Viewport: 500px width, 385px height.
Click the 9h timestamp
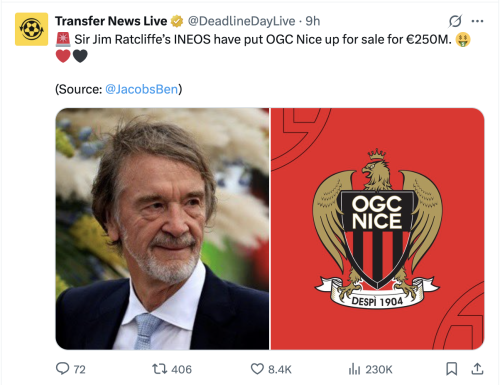pyautogui.click(x=313, y=21)
